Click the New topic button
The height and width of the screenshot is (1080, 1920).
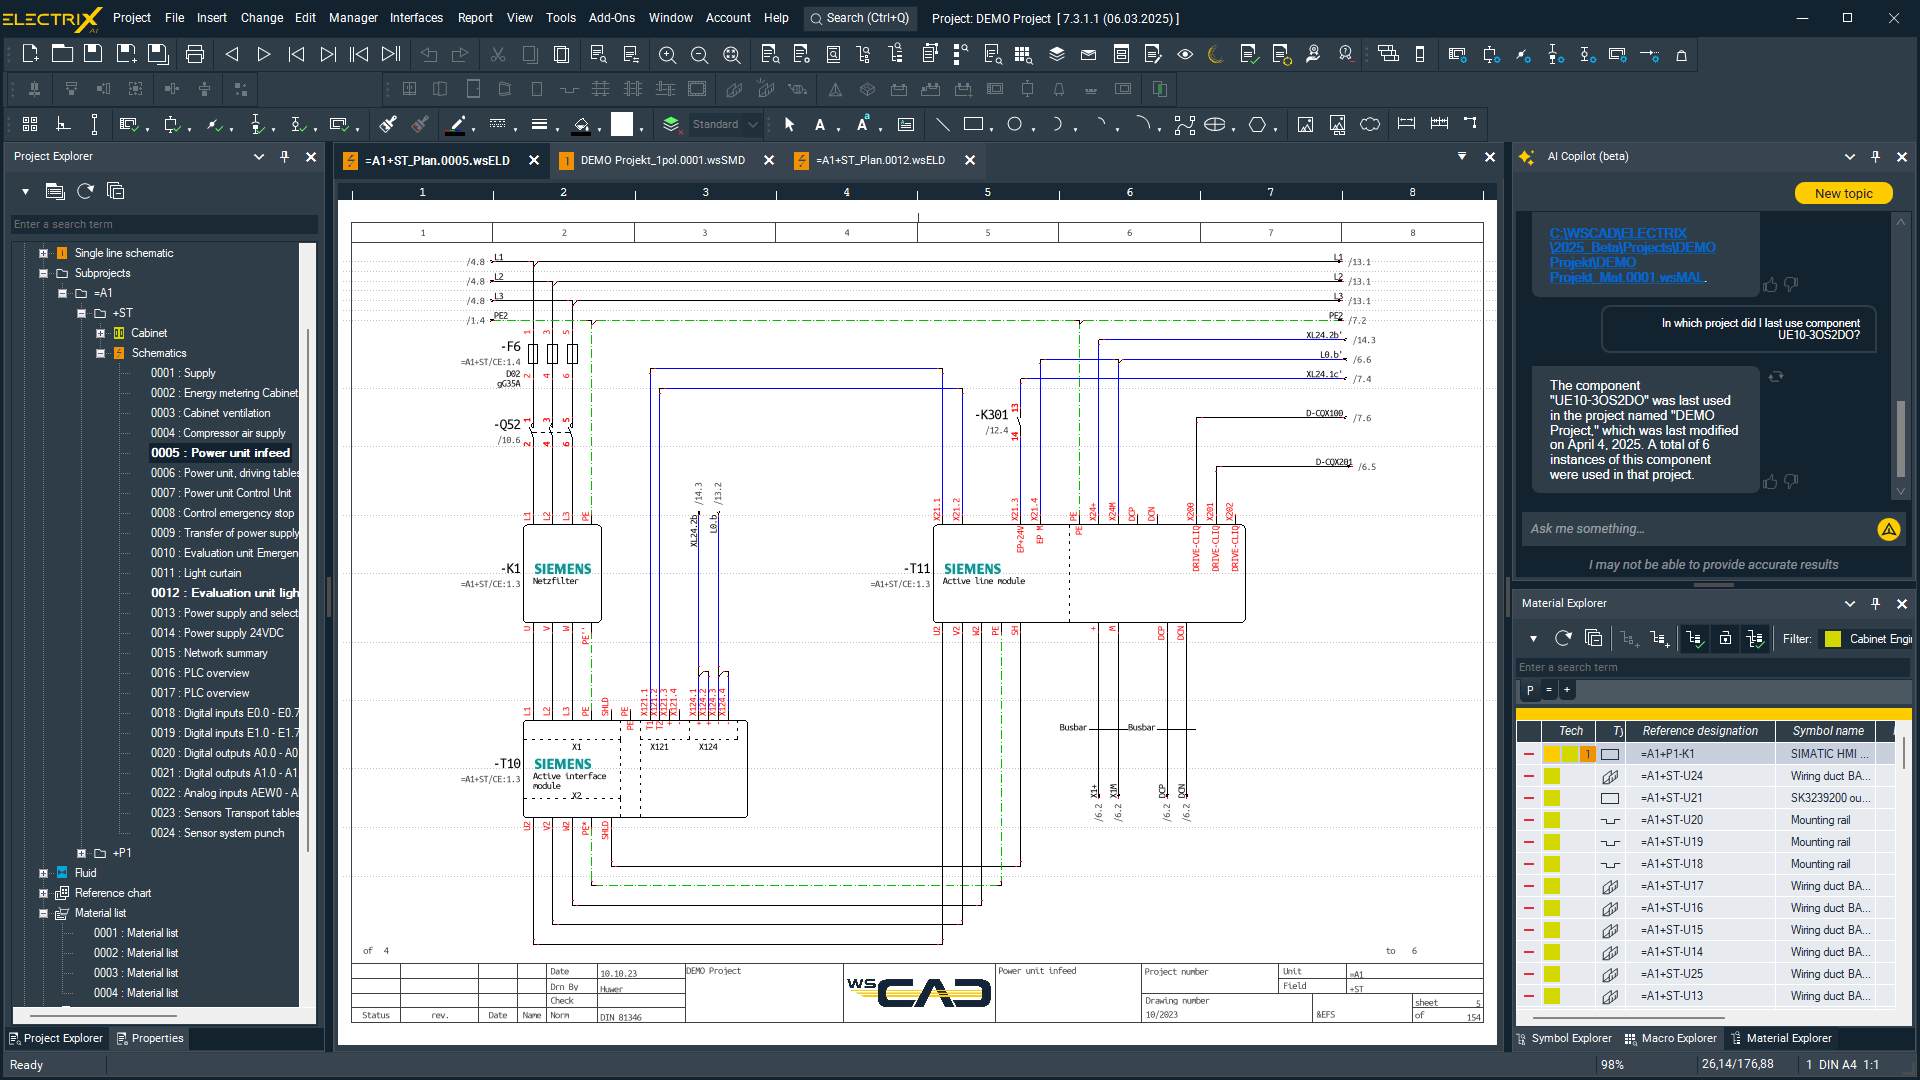(1843, 193)
